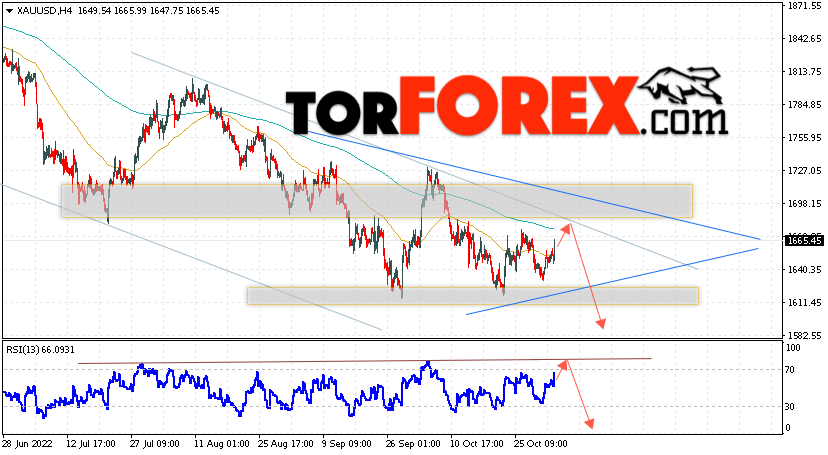
Task: Click the 25 Oct 09:00 time label
Action: (539, 444)
